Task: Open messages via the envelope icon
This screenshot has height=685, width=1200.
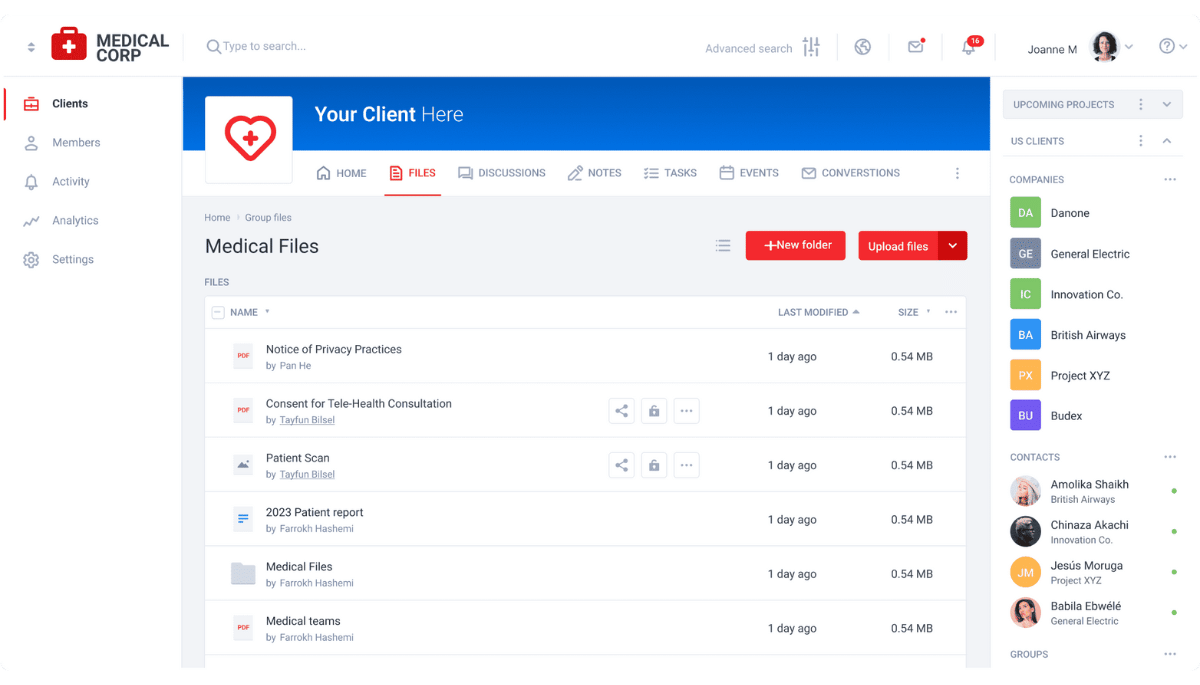Action: (x=916, y=46)
